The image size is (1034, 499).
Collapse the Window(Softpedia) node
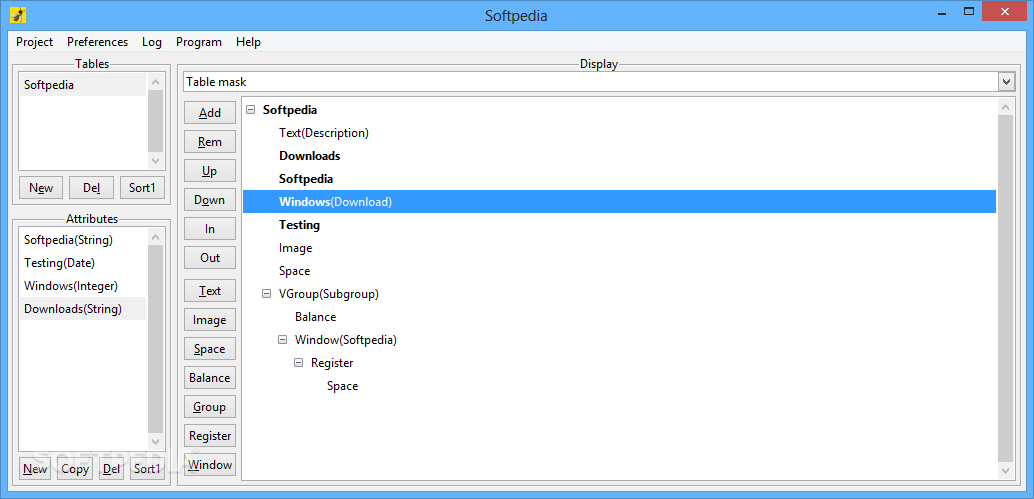point(282,340)
